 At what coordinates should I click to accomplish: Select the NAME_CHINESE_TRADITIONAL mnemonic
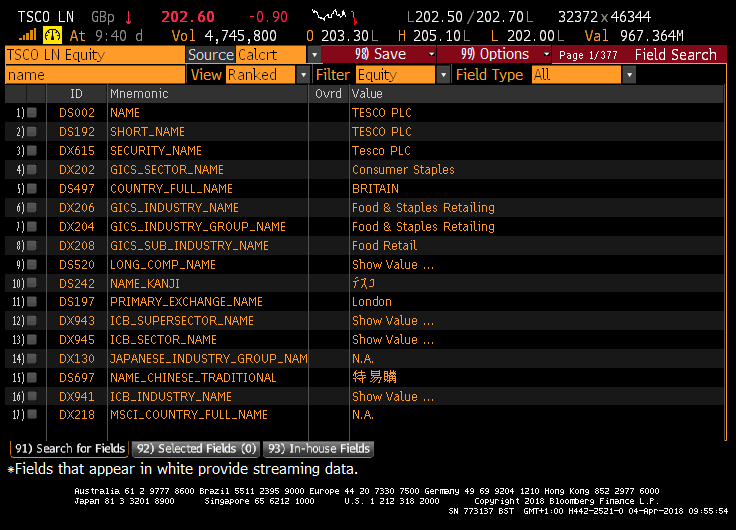[x=193, y=377]
